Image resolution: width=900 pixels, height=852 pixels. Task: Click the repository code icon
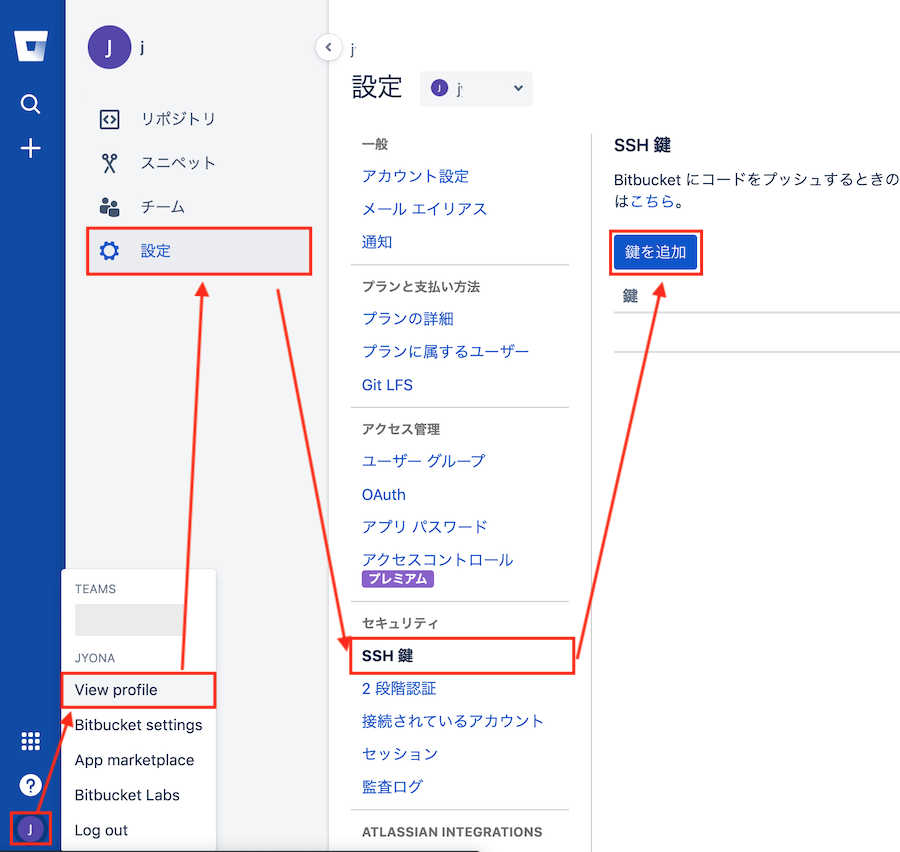coord(109,119)
